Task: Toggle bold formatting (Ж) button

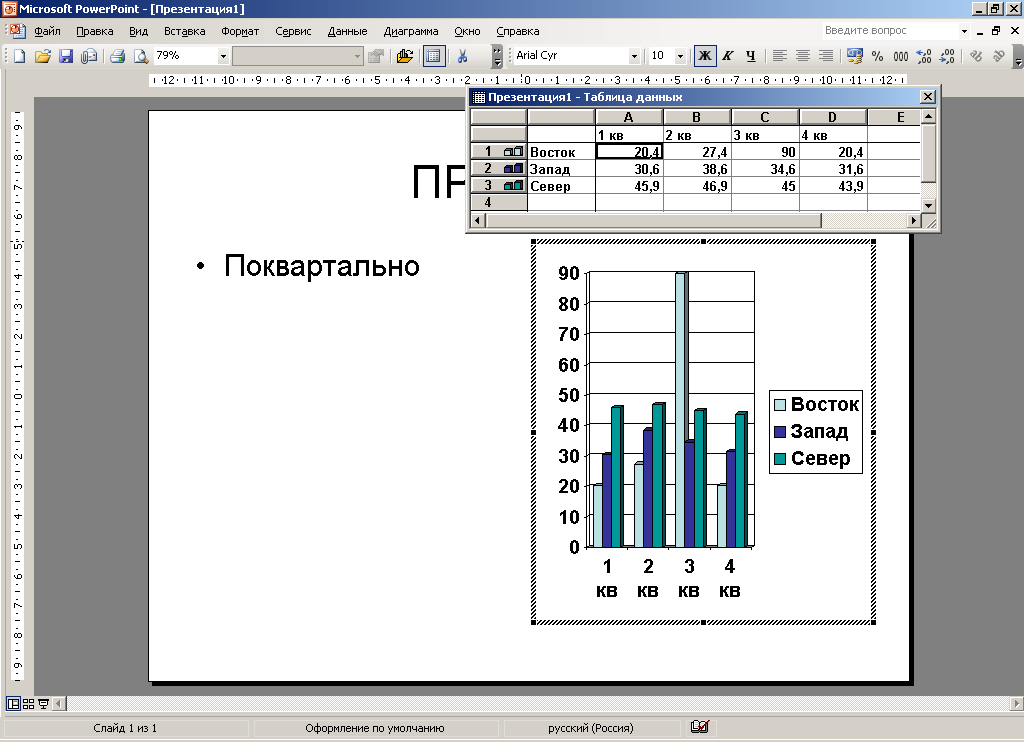Action: (705, 56)
